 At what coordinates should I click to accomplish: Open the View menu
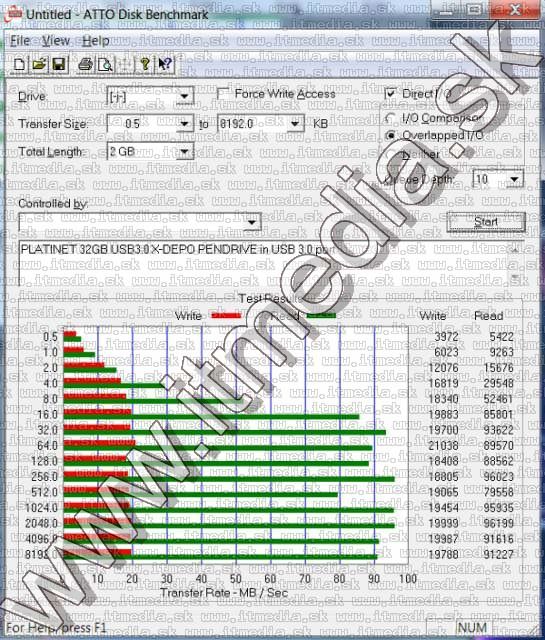click(x=56, y=40)
